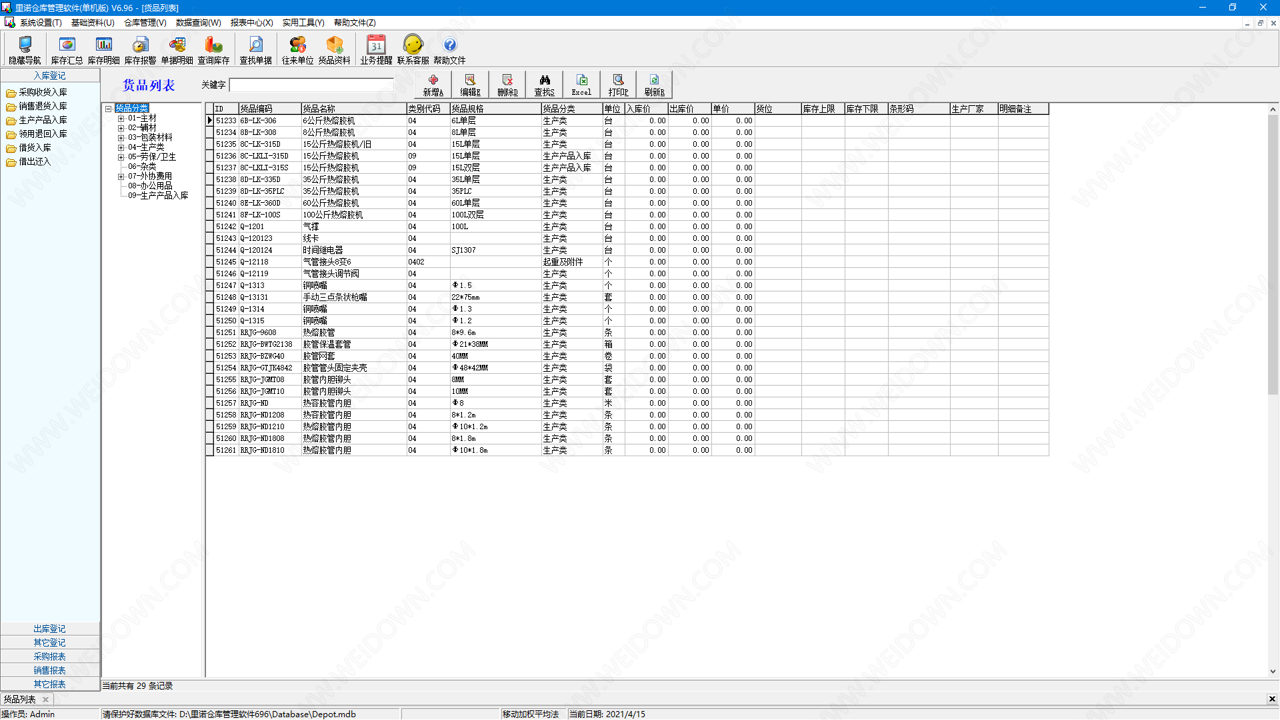Open the 仓库管理(V) menu
The width and height of the screenshot is (1280, 720).
pos(145,22)
